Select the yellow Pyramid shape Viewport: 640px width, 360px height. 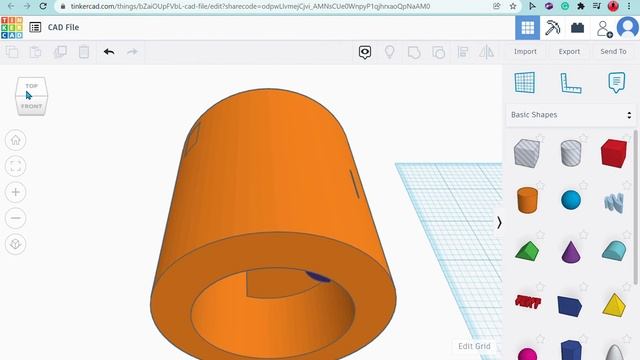[614, 305]
